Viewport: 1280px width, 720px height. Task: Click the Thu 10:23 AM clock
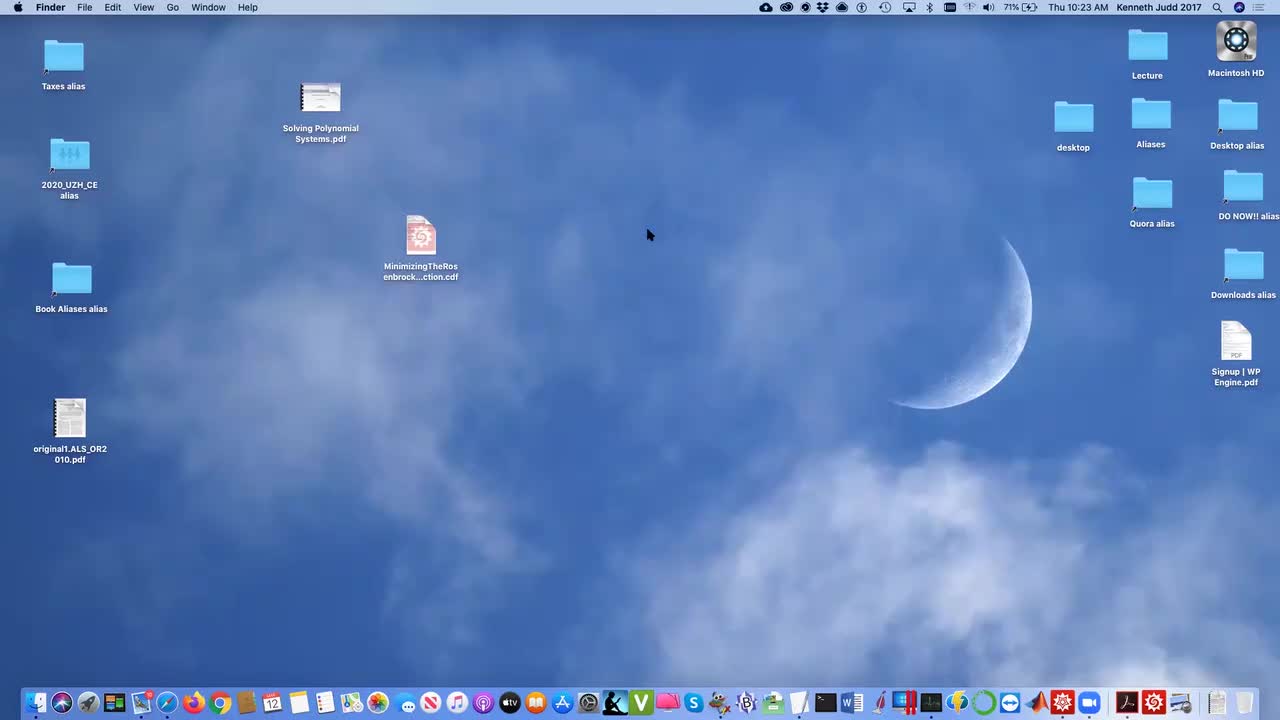pyautogui.click(x=1078, y=7)
